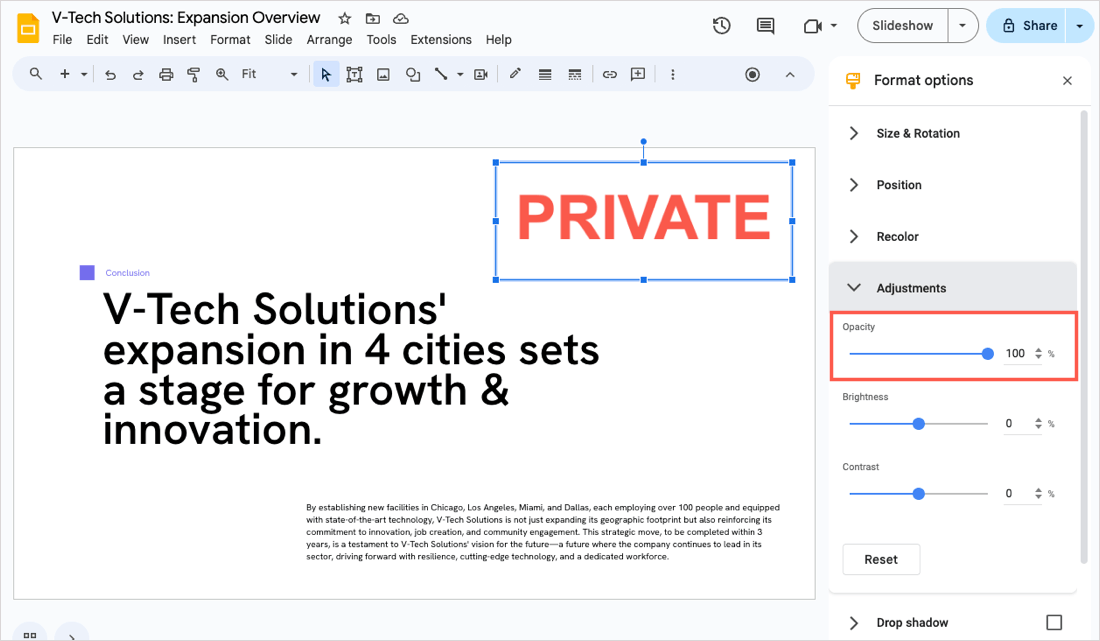The width and height of the screenshot is (1100, 641).
Task: Reset the image adjustments
Action: tap(881, 560)
